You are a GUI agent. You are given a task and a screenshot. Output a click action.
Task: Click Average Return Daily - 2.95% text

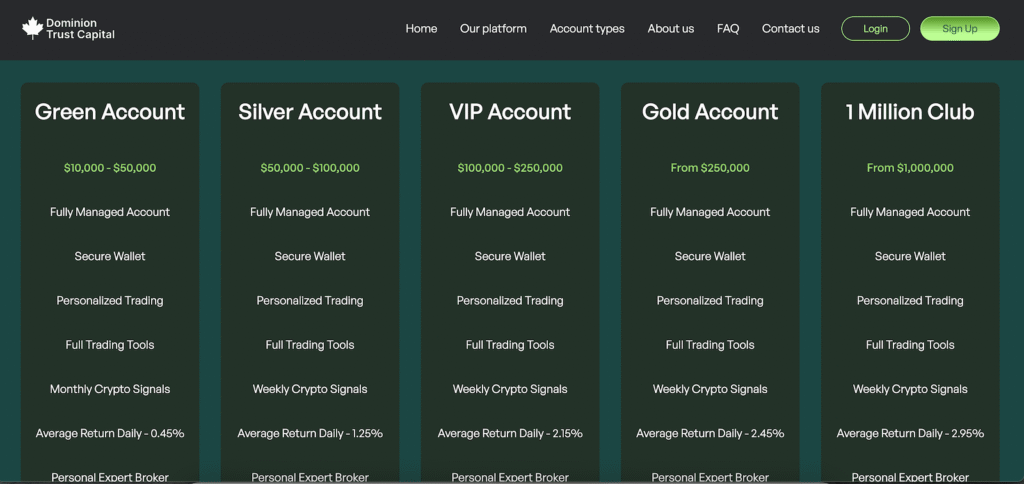coord(910,433)
